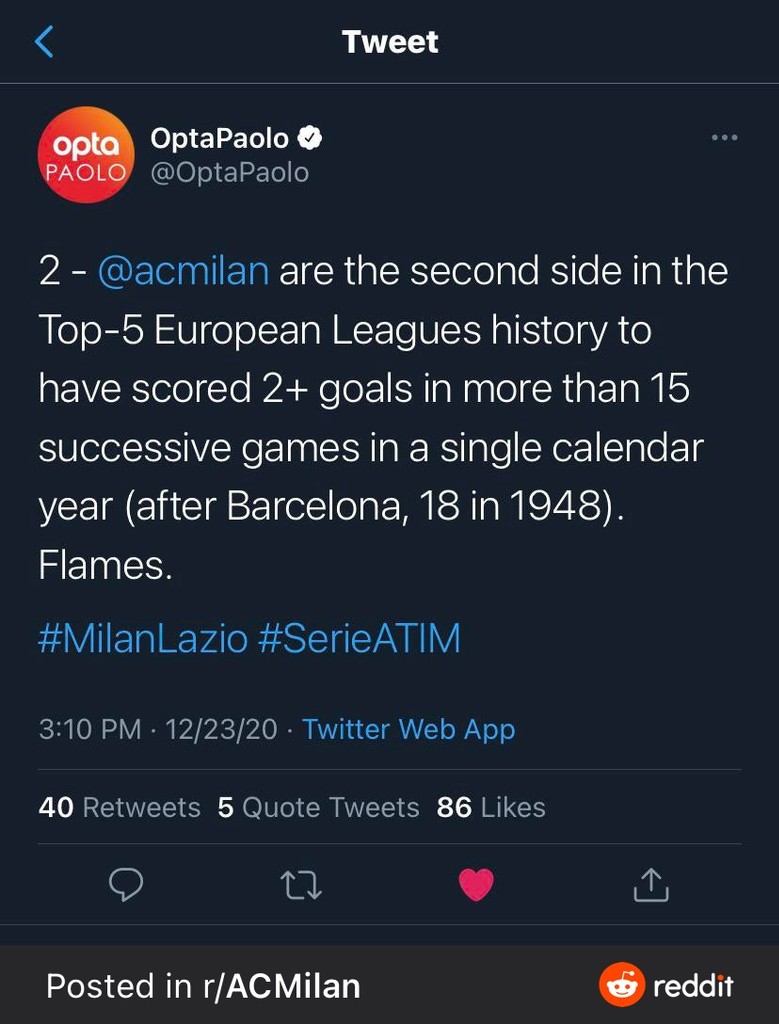The height and width of the screenshot is (1024, 779).
Task: View the 5 Quote Tweets list
Action: (318, 807)
